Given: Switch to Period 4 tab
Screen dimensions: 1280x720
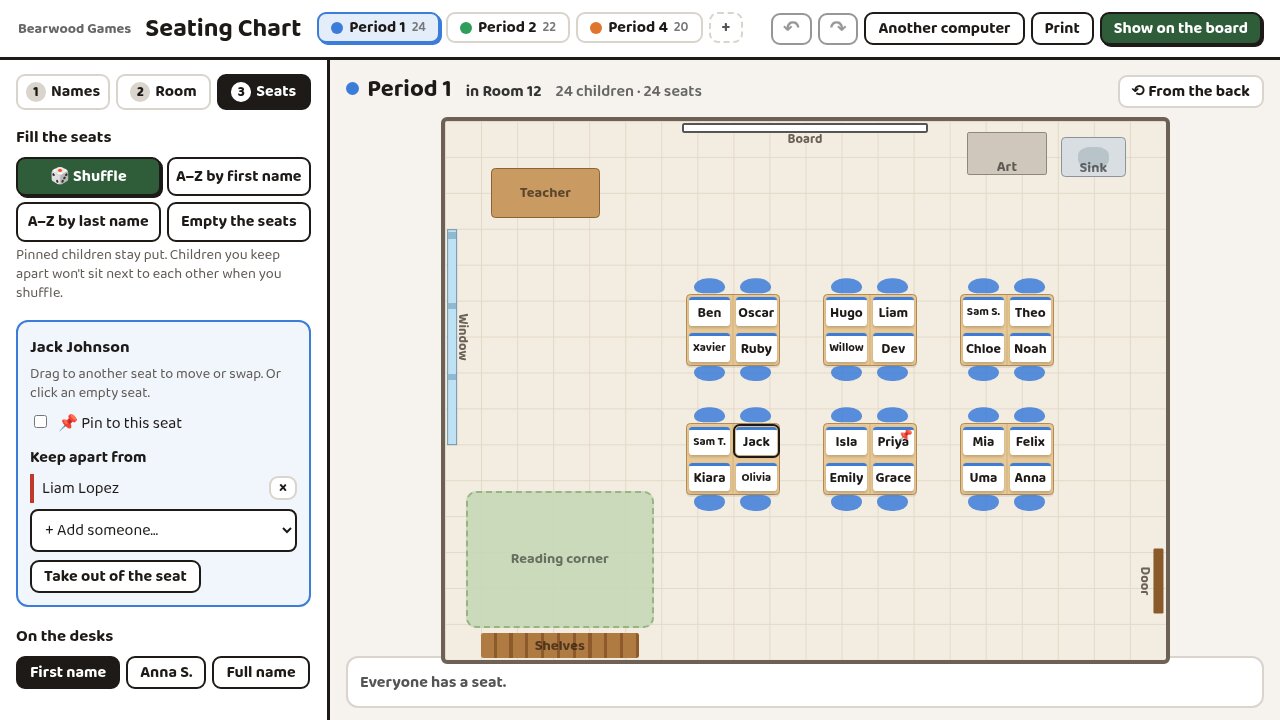Looking at the screenshot, I should [638, 28].
